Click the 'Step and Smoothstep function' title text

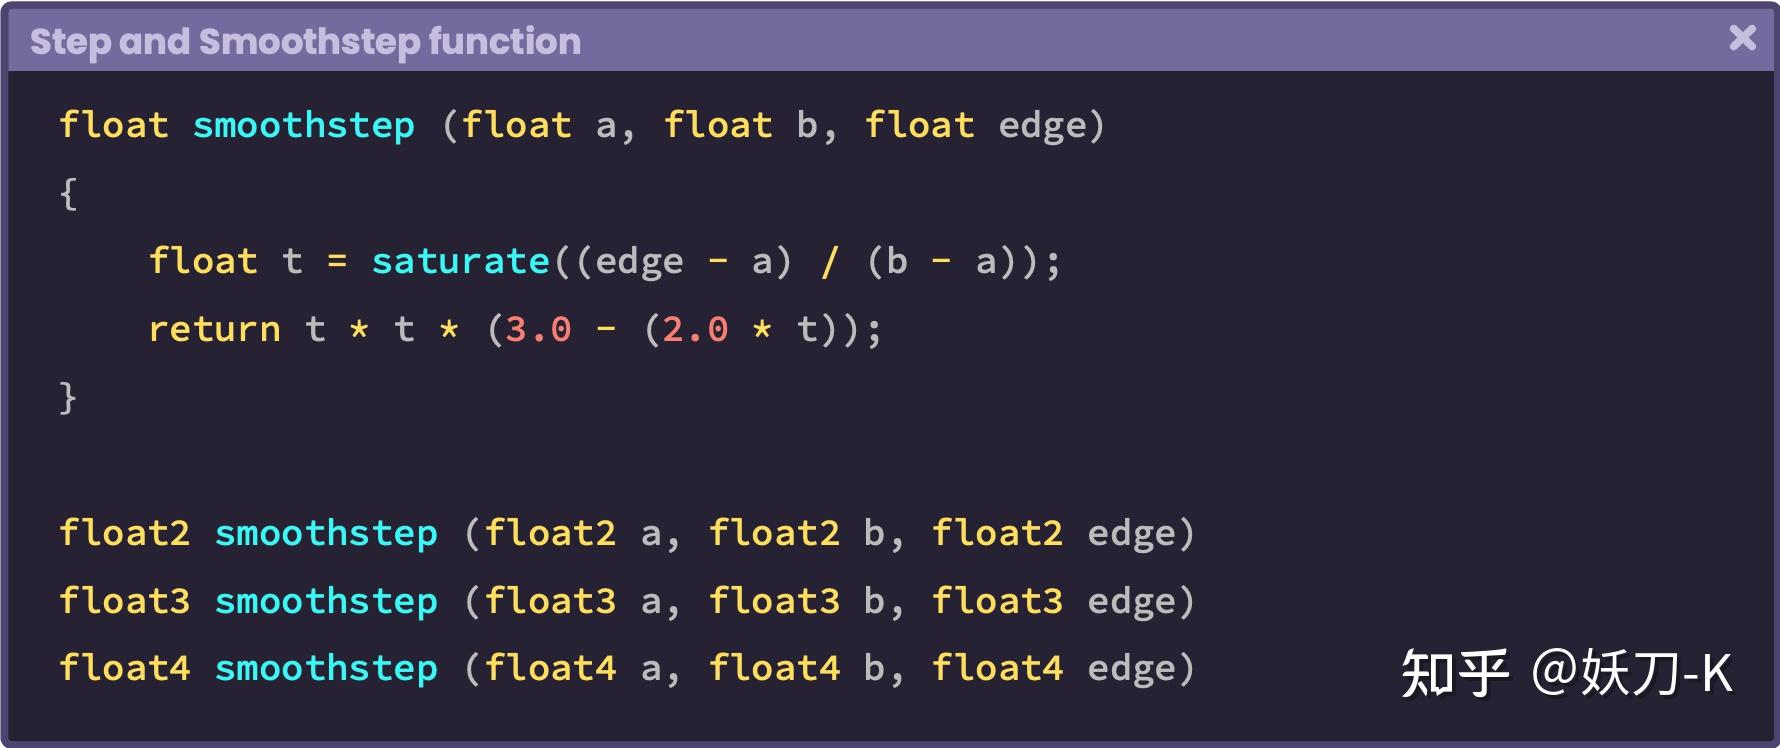(305, 42)
